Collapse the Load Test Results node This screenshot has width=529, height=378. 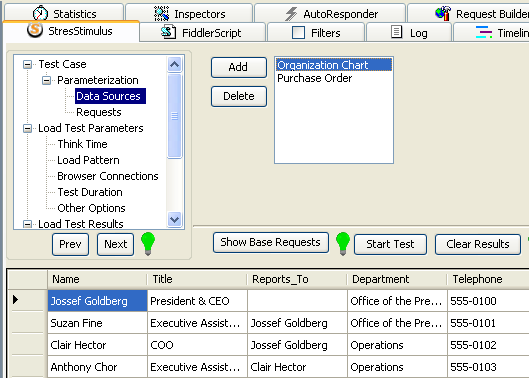pos(27,224)
